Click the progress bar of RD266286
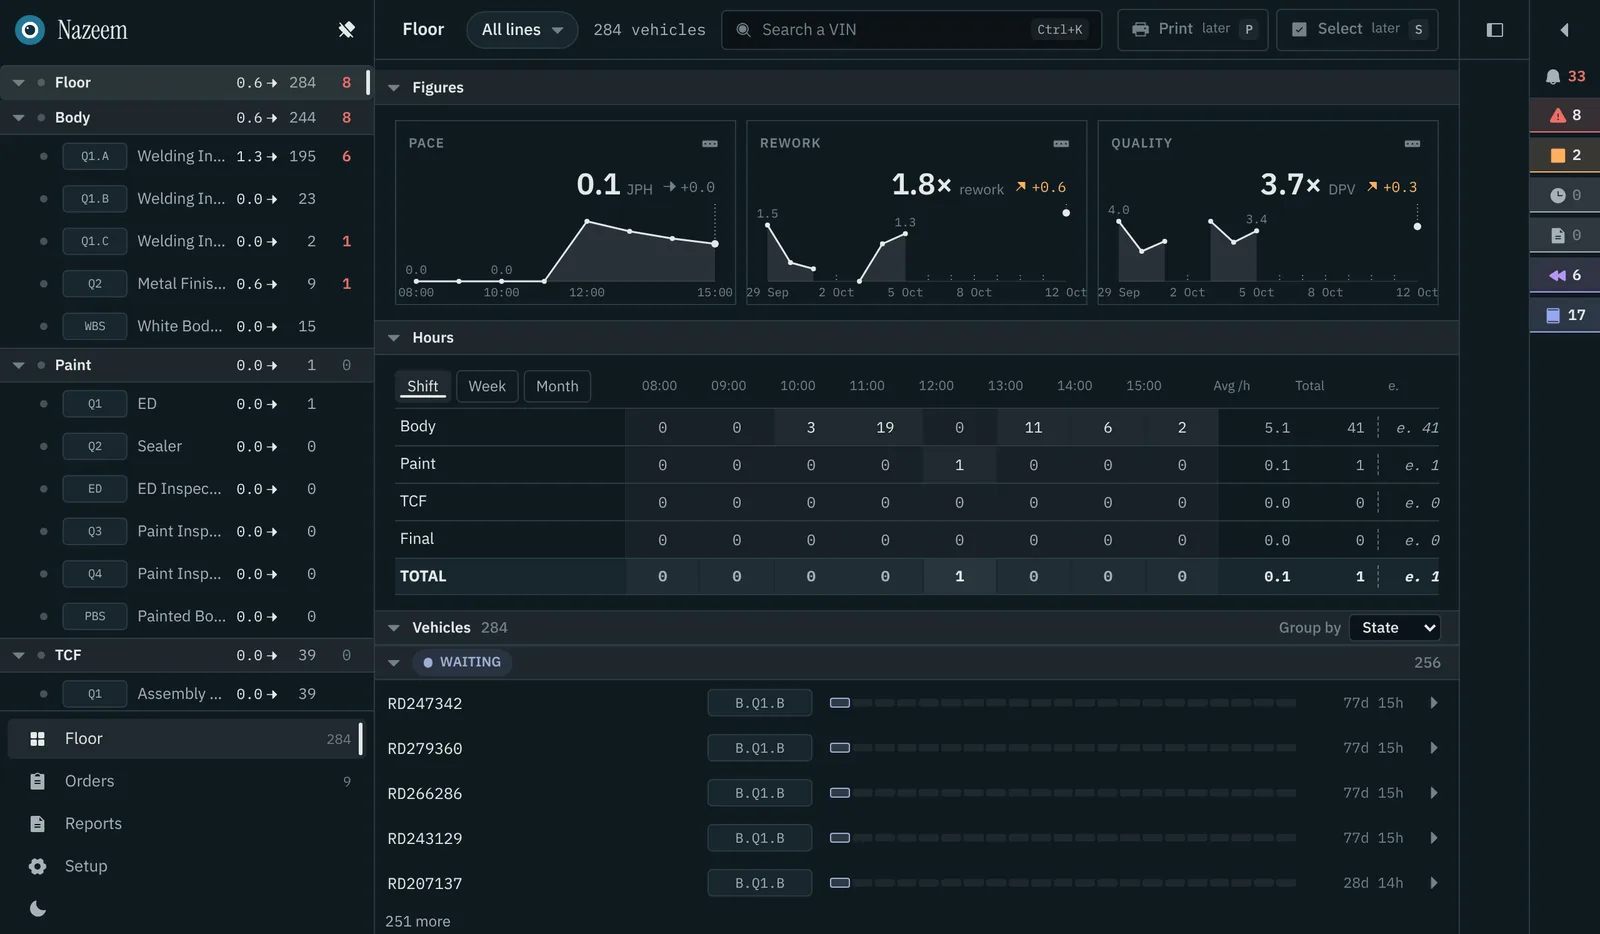The image size is (1600, 934). click(1063, 793)
